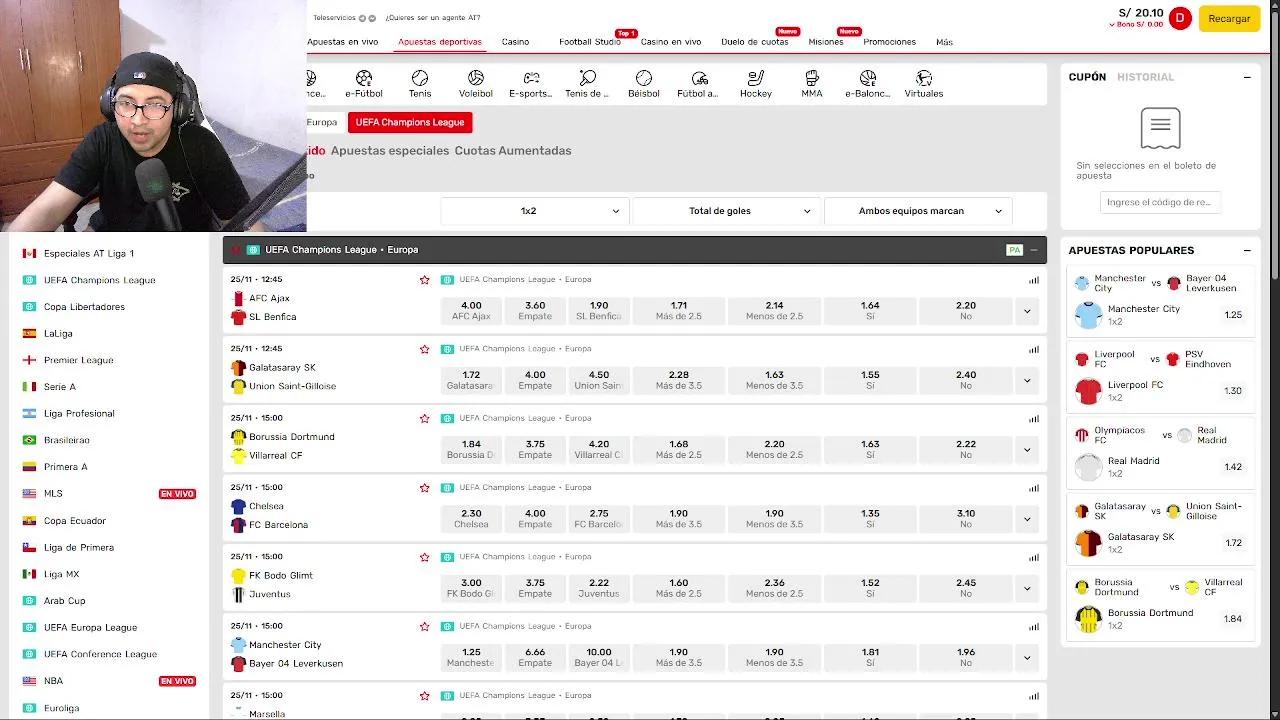Click the Recargar button
The image size is (1280, 720).
1229,18
